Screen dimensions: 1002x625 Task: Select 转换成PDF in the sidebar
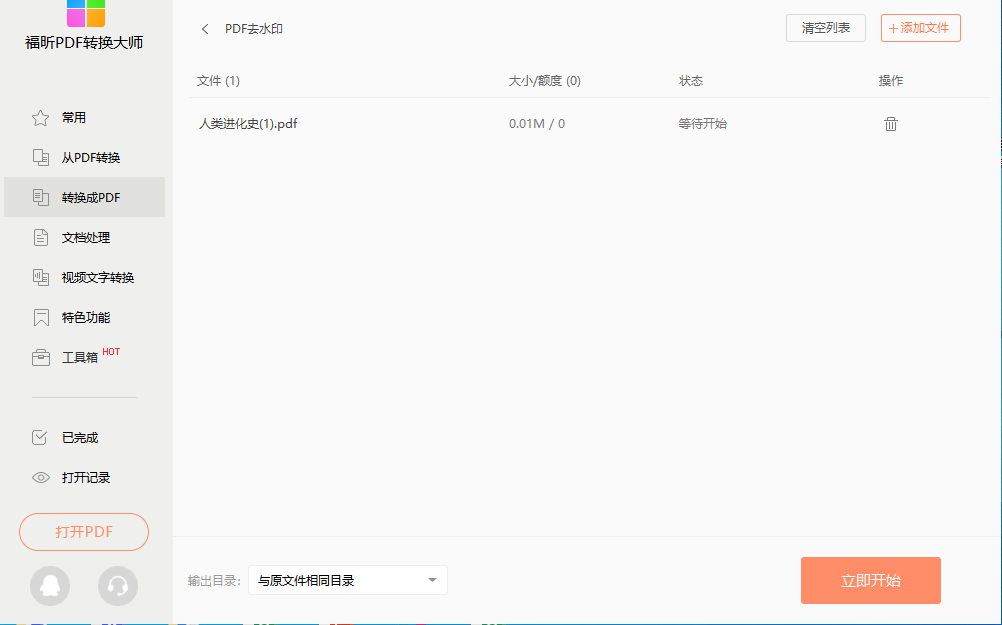click(84, 197)
